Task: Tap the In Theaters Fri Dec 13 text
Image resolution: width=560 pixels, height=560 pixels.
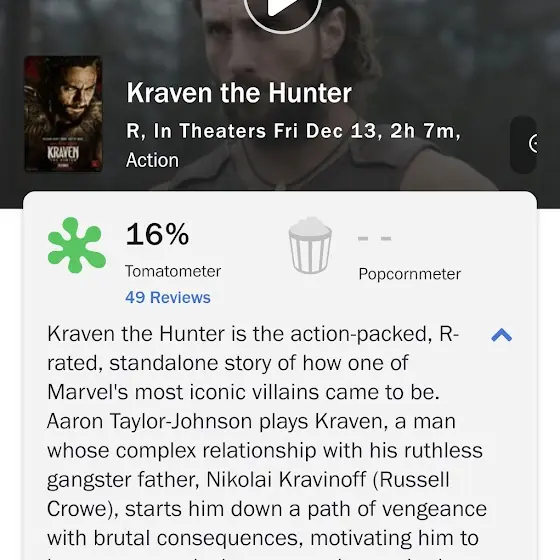Action: pyautogui.click(x=265, y=131)
